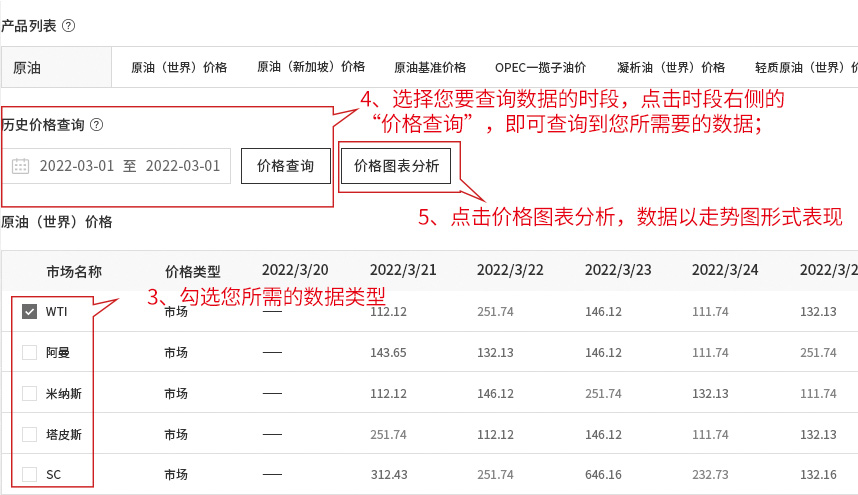The image size is (858, 495).
Task: Enable the 米纳斯 market checkbox
Action: click(29, 393)
